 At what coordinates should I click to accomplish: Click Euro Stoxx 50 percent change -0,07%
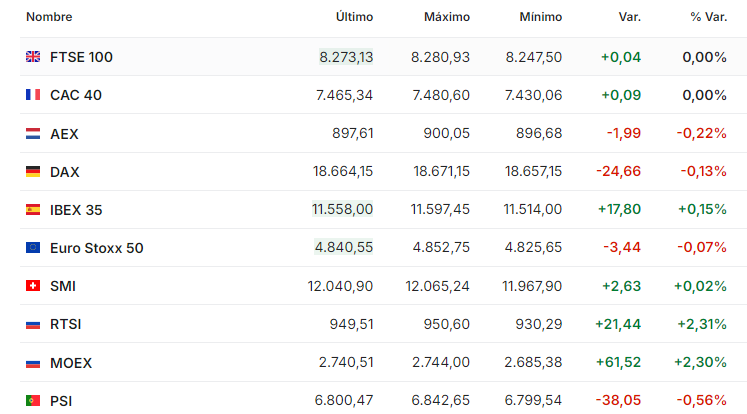(702, 247)
